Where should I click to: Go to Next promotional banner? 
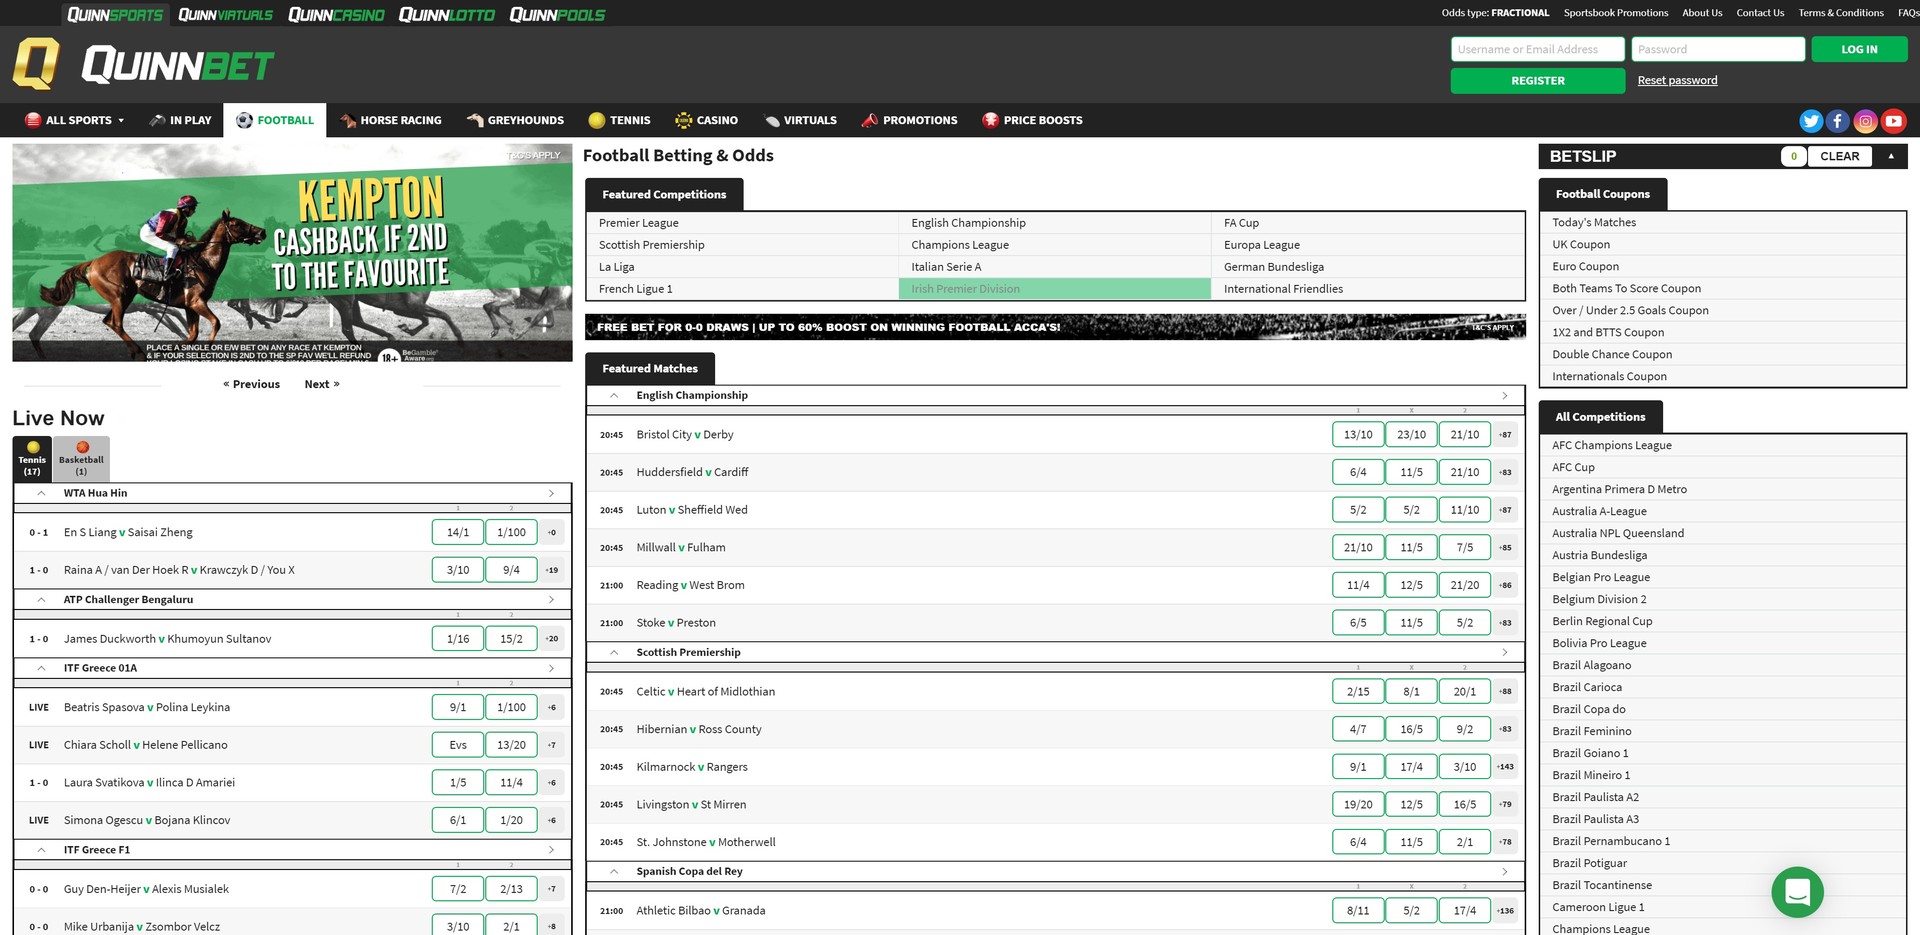[322, 385]
